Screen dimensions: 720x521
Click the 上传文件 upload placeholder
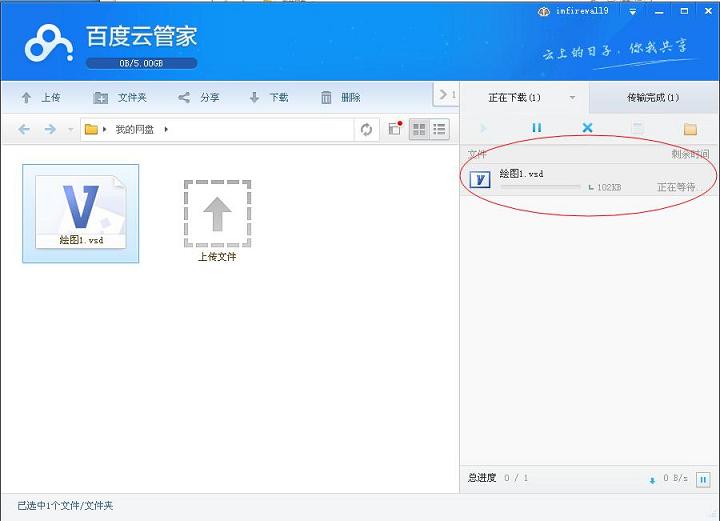(217, 221)
